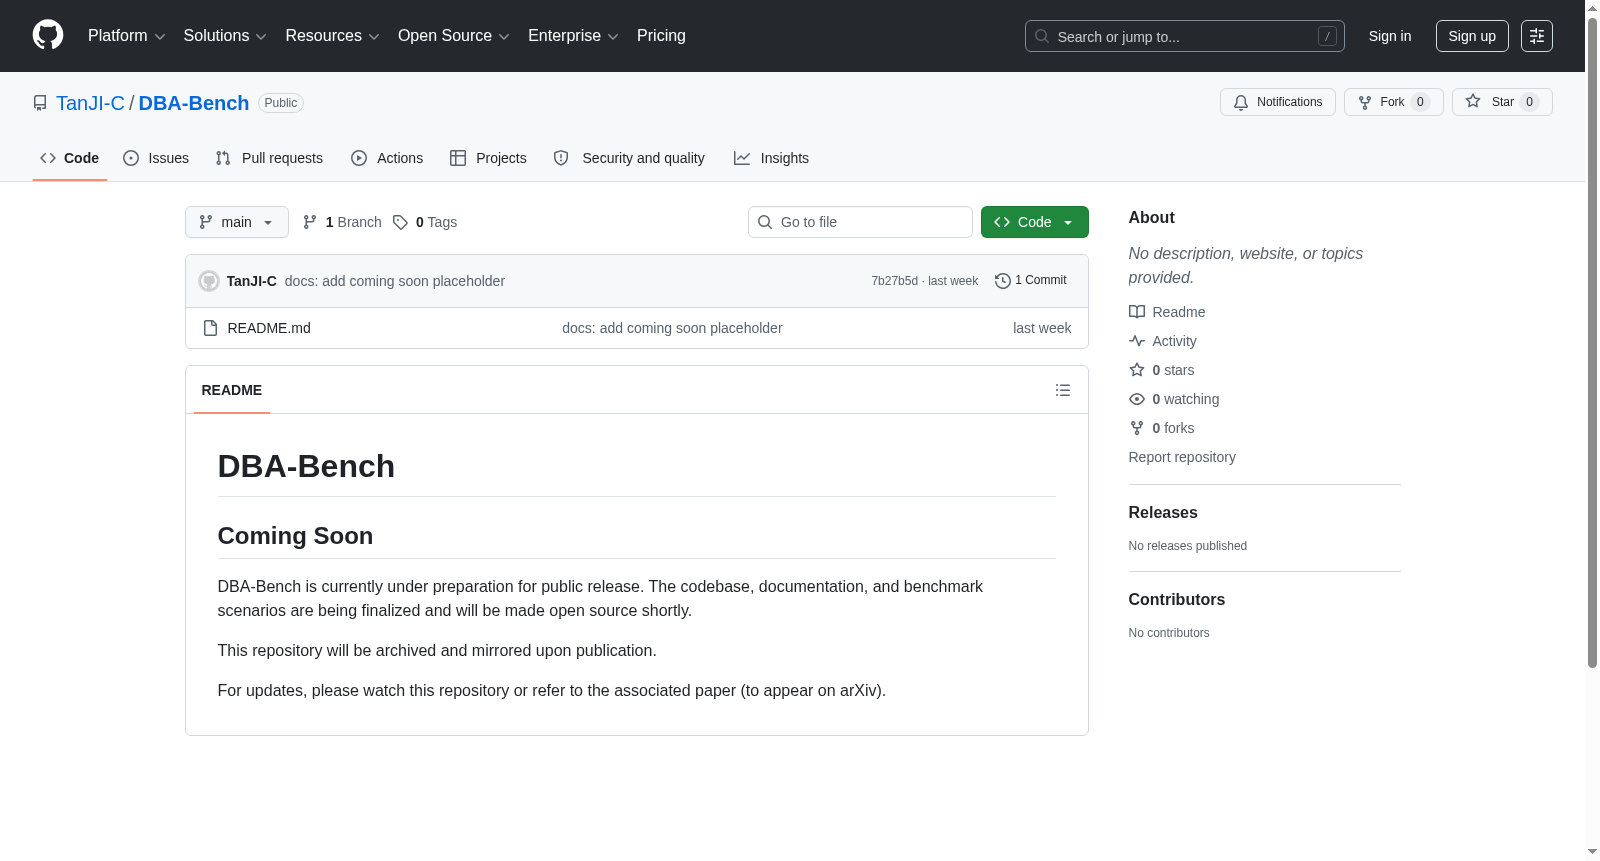Click the README.md row commit message

[672, 328]
